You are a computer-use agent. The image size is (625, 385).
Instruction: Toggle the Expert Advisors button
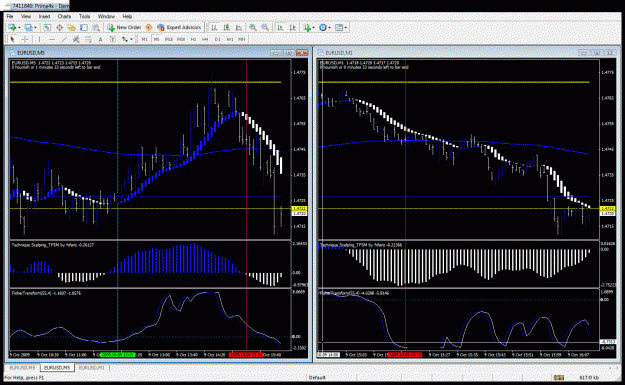point(179,28)
